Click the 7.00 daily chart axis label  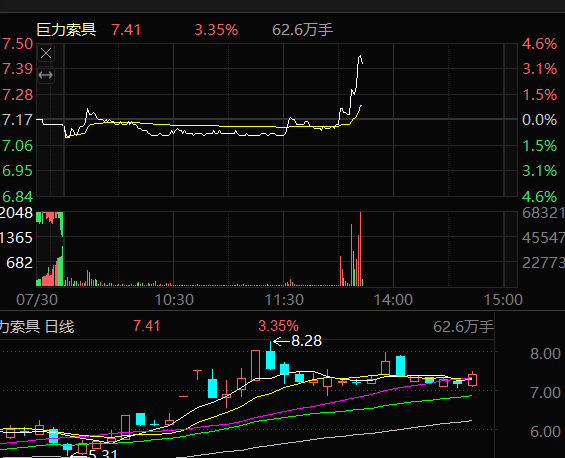(x=545, y=392)
